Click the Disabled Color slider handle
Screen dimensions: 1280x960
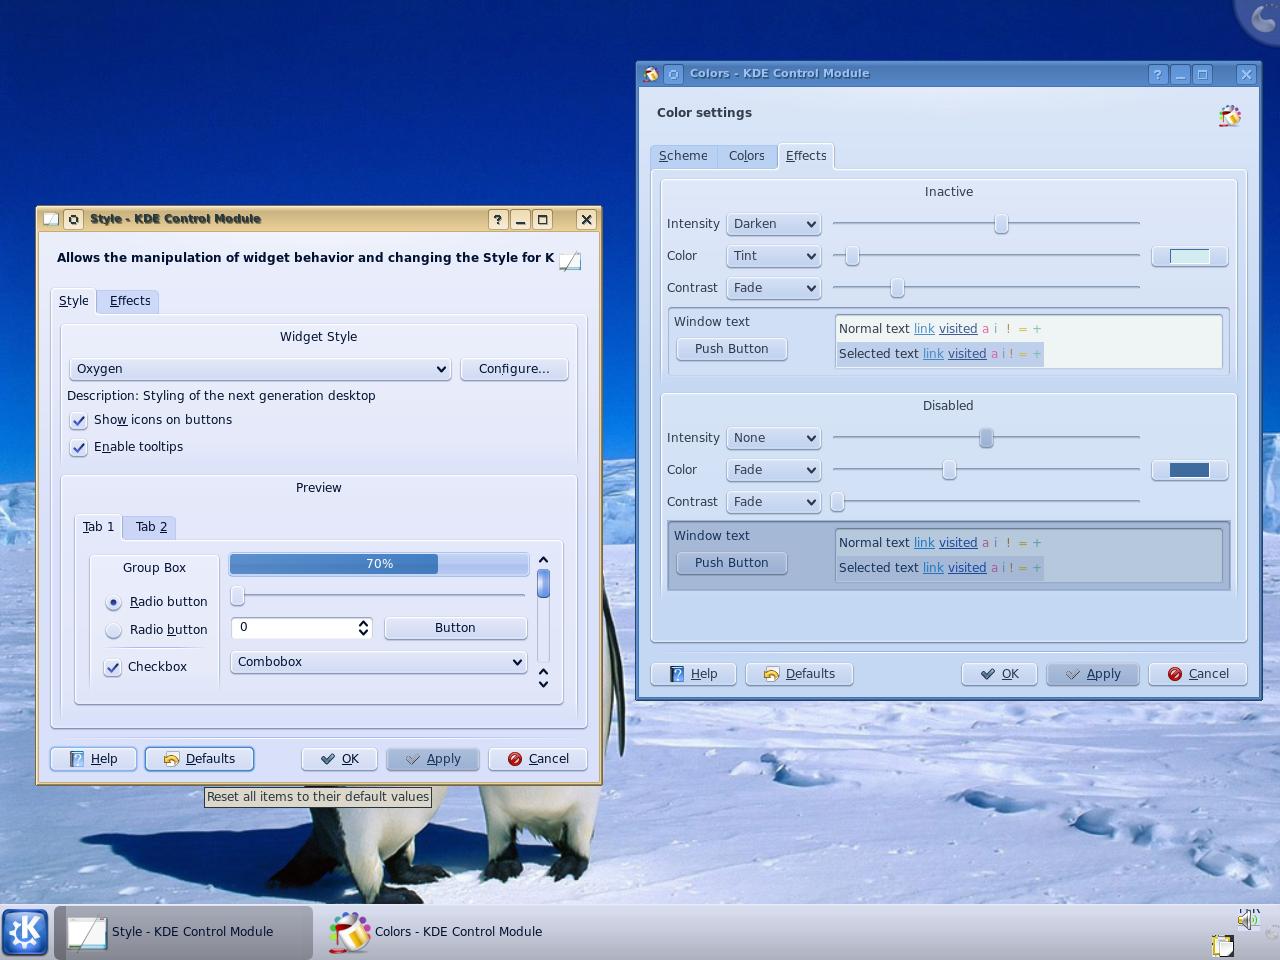coord(949,470)
